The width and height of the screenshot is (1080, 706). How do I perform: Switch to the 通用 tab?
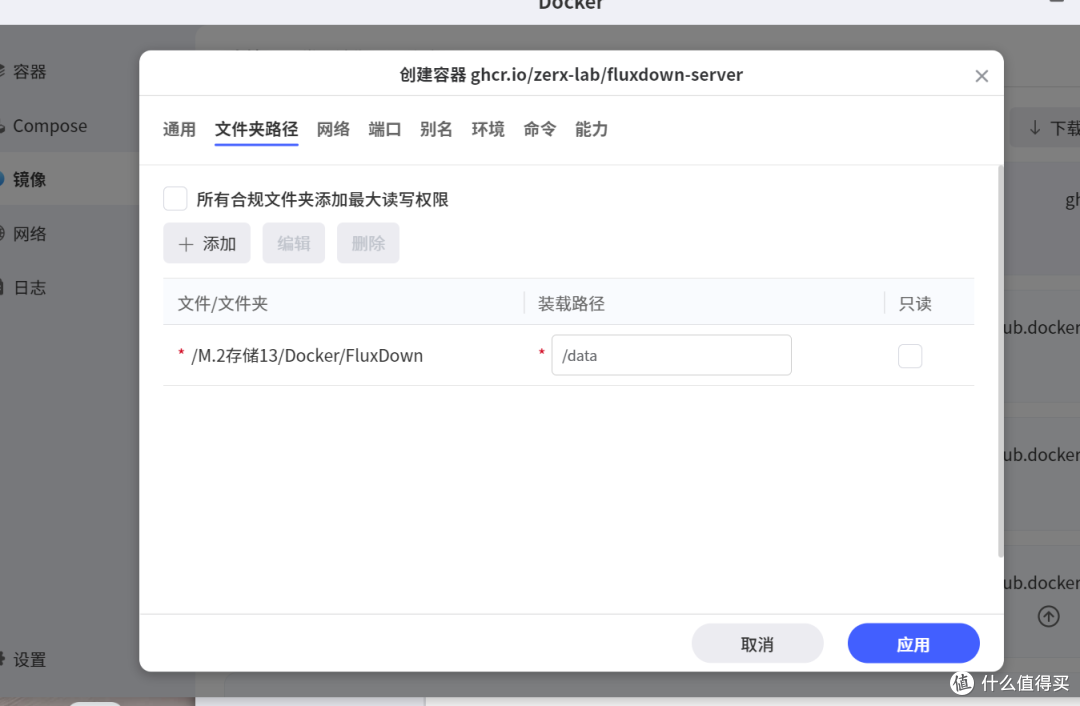[179, 129]
